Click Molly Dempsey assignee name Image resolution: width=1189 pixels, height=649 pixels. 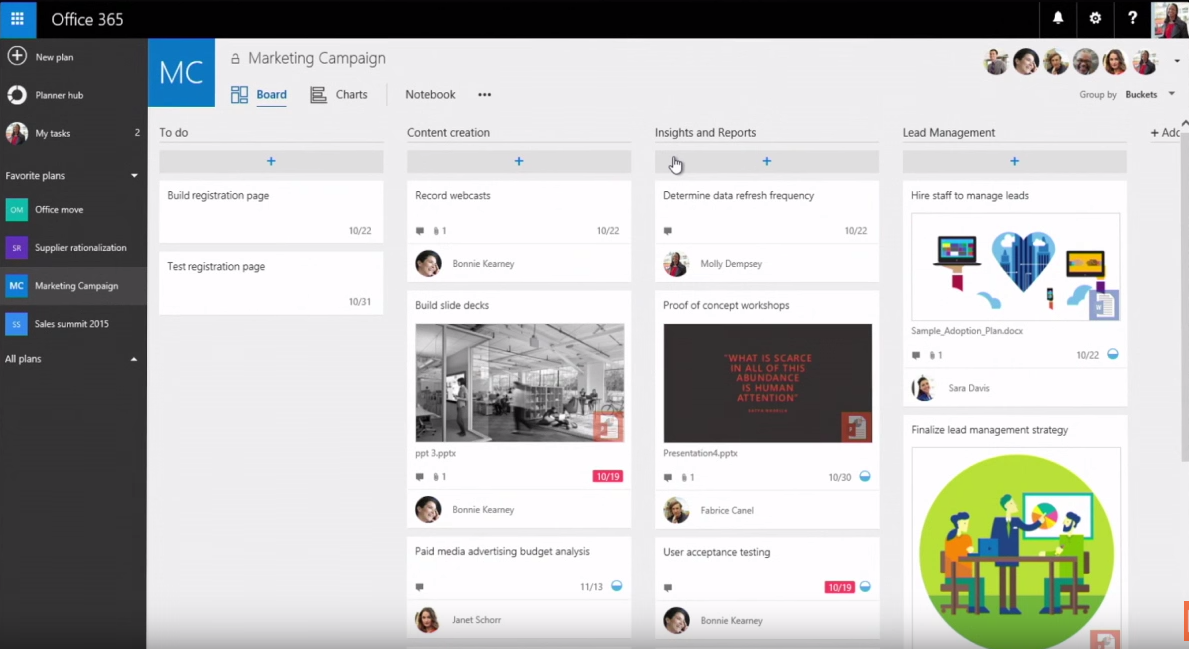coord(731,264)
